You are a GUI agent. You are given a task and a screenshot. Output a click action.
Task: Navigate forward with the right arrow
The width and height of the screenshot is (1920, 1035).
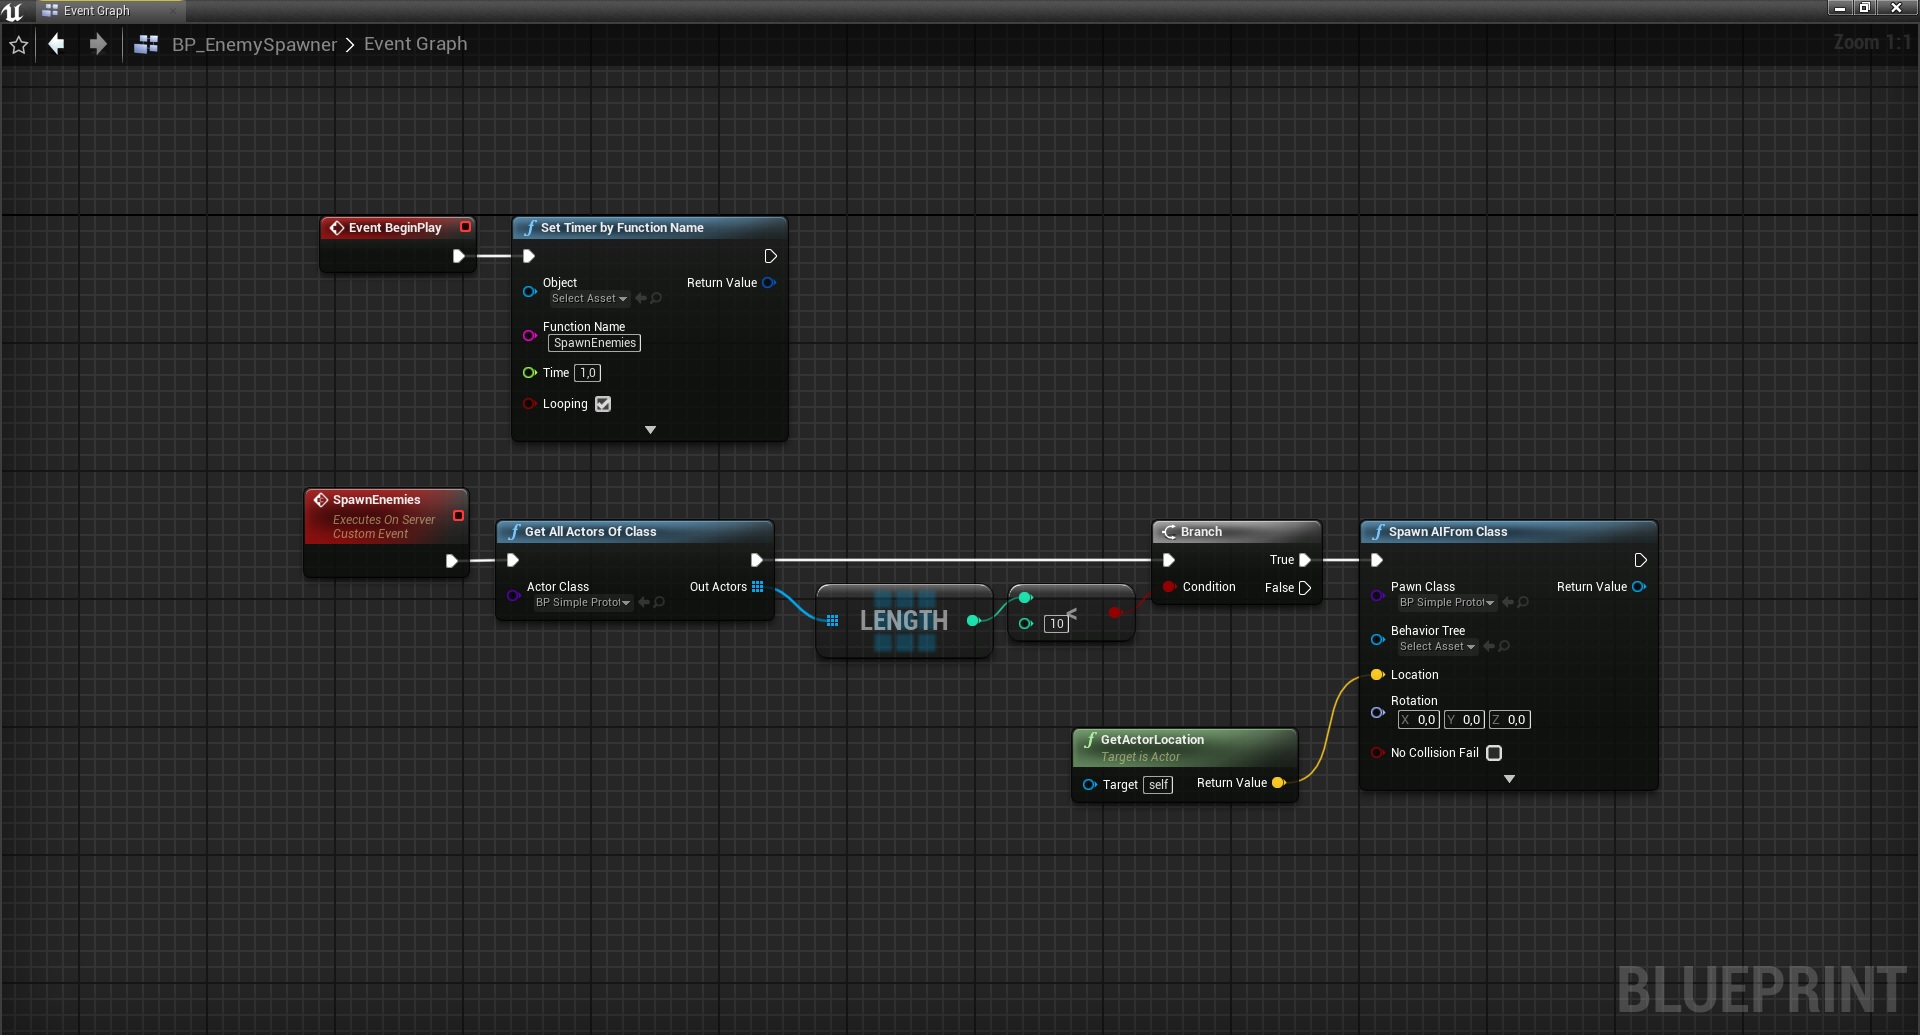97,44
